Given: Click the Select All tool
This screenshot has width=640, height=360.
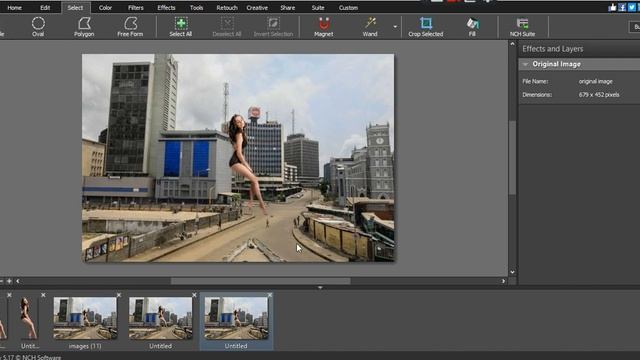Looking at the screenshot, I should (x=181, y=27).
